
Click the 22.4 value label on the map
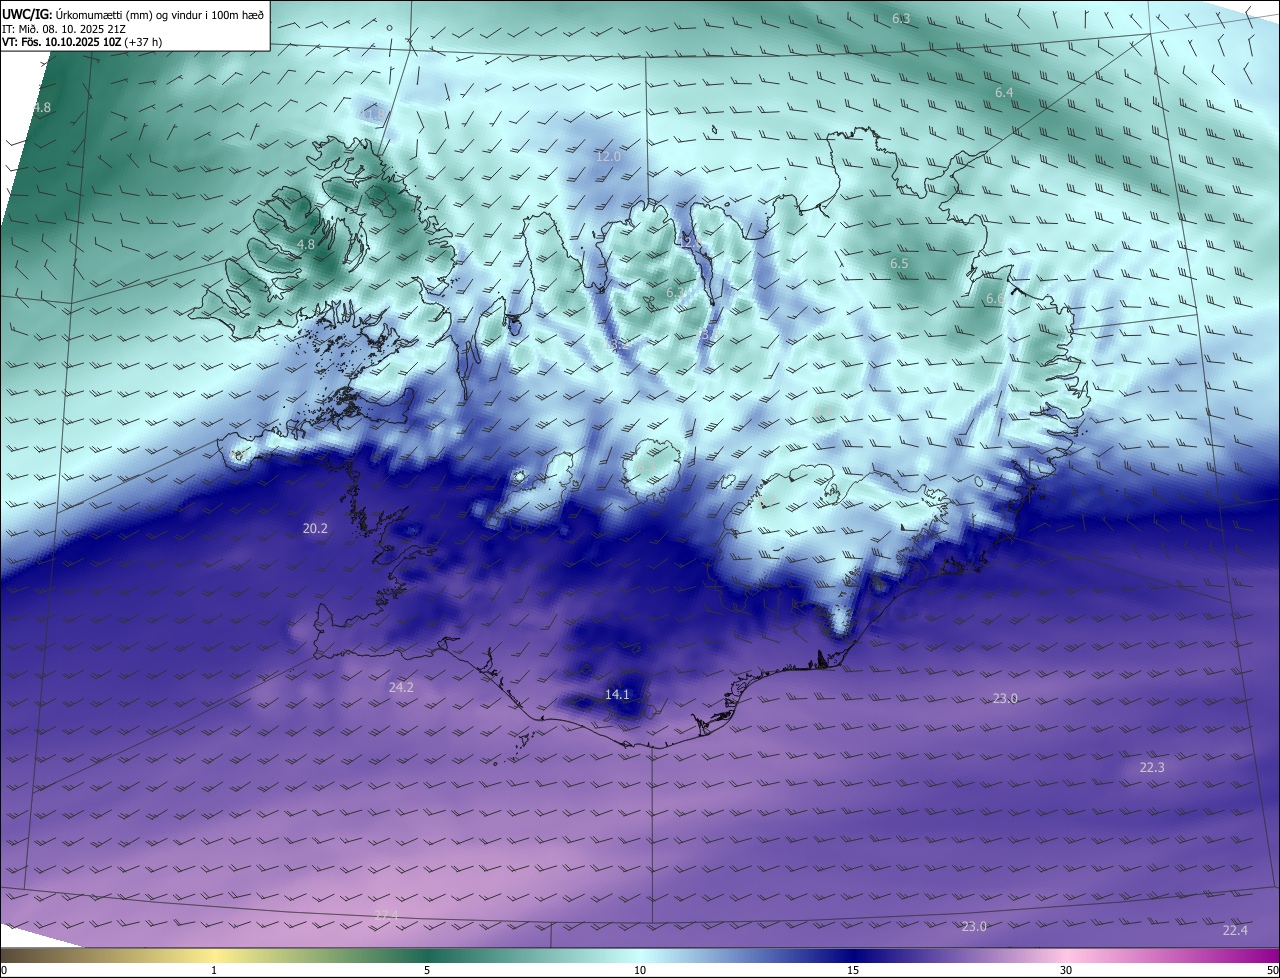point(1235,930)
